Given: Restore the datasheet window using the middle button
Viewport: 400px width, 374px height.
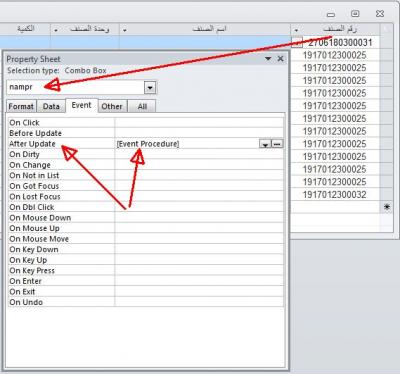Looking at the screenshot, I should pyautogui.click(x=355, y=14).
